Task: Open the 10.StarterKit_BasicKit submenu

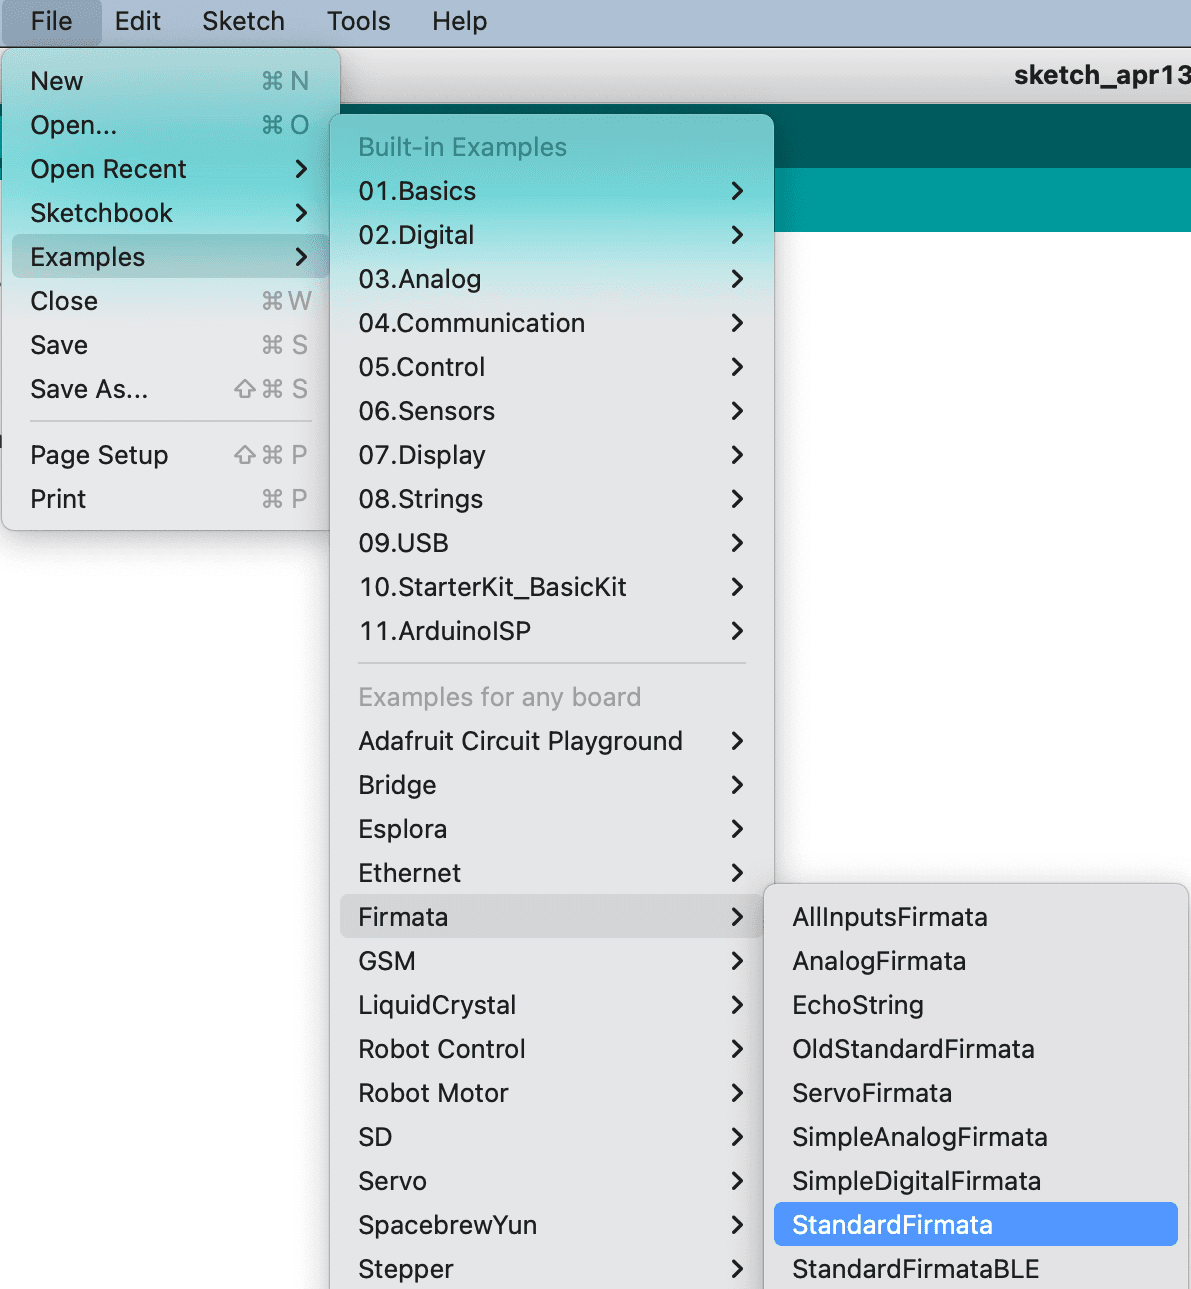Action: [551, 587]
